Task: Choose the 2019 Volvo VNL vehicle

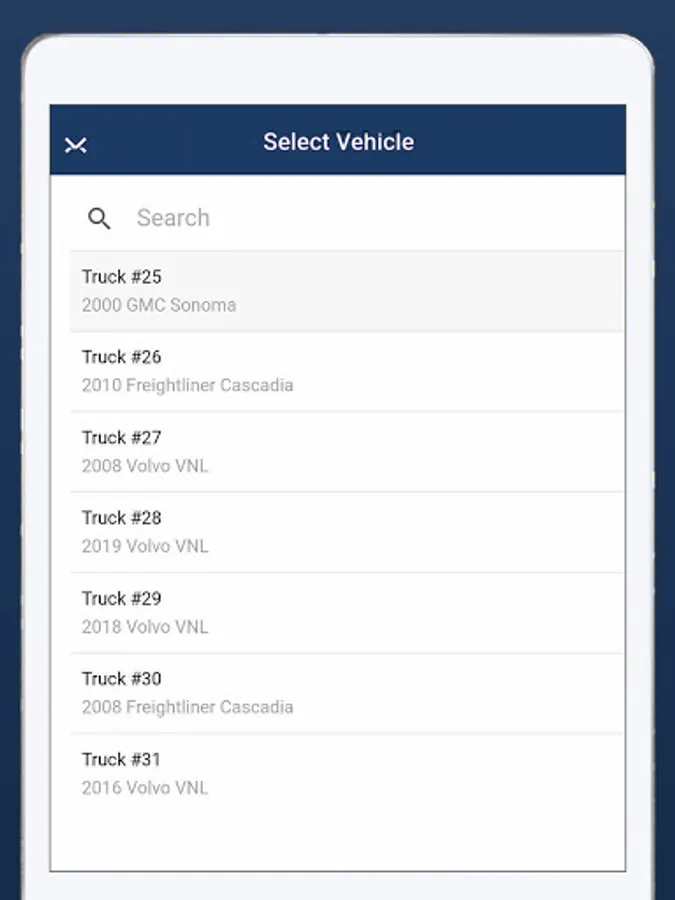Action: pyautogui.click(x=145, y=546)
